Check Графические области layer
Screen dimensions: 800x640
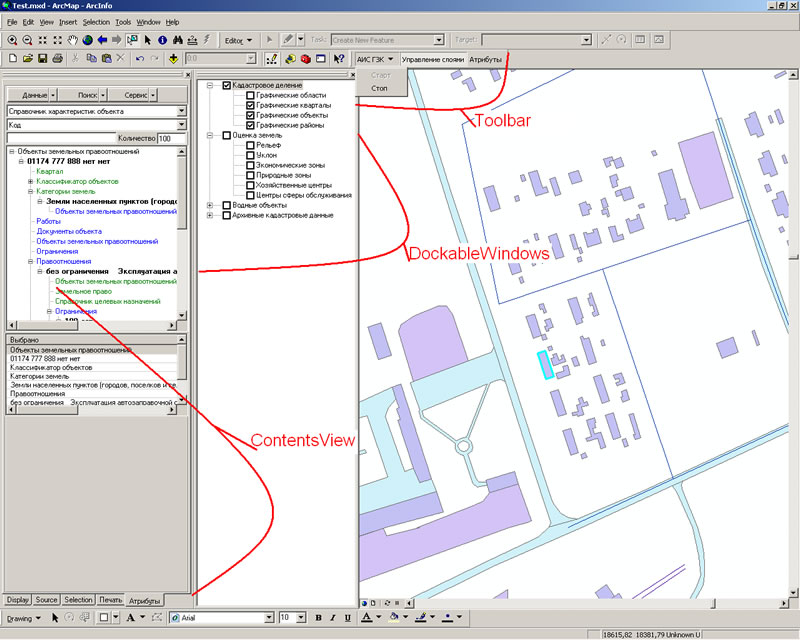coord(250,95)
